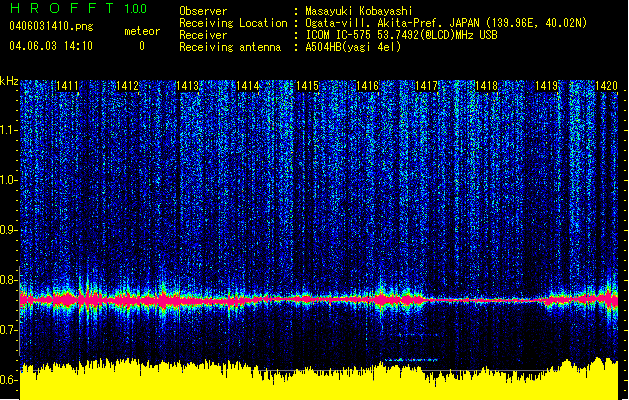
Task: Click the meteor count value 0
Action: coord(142,46)
